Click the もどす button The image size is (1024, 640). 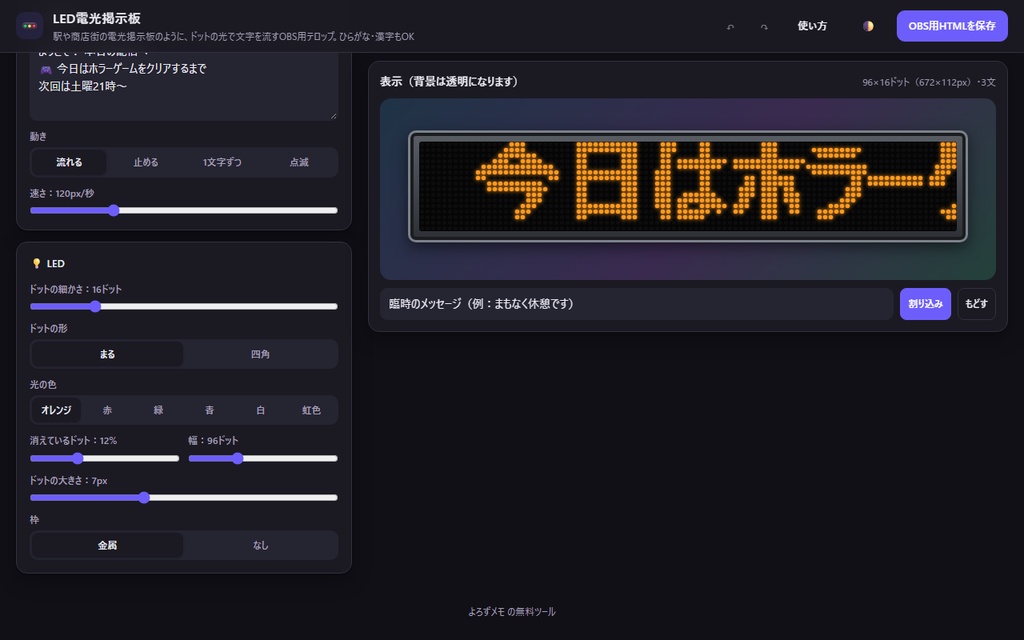click(x=976, y=304)
